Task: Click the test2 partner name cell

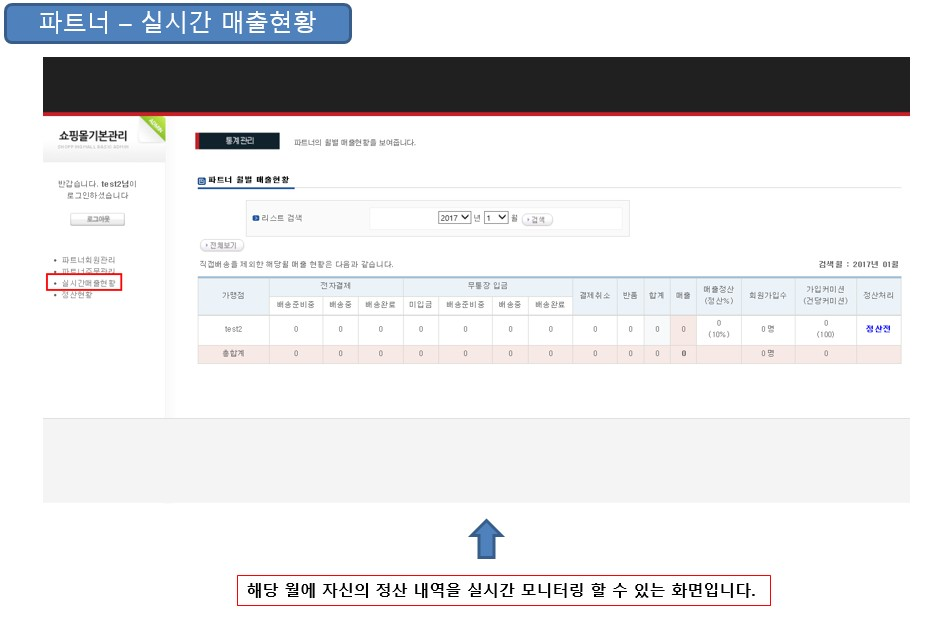Action: [x=234, y=328]
